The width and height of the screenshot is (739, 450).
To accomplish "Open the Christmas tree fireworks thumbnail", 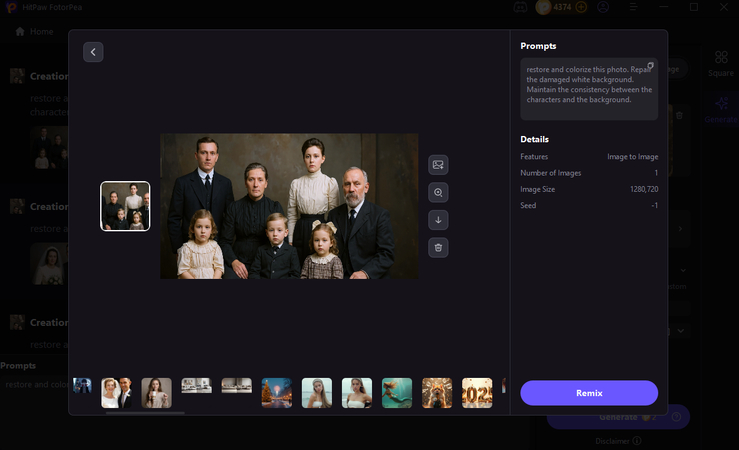I will (x=277, y=393).
